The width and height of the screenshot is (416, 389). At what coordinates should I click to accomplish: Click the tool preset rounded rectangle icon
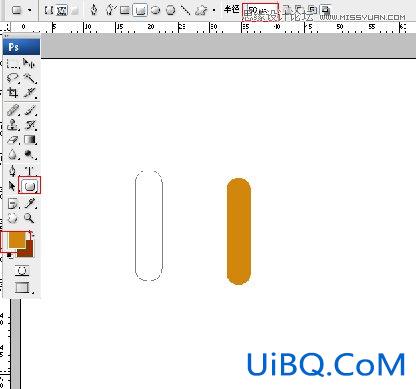pos(17,10)
